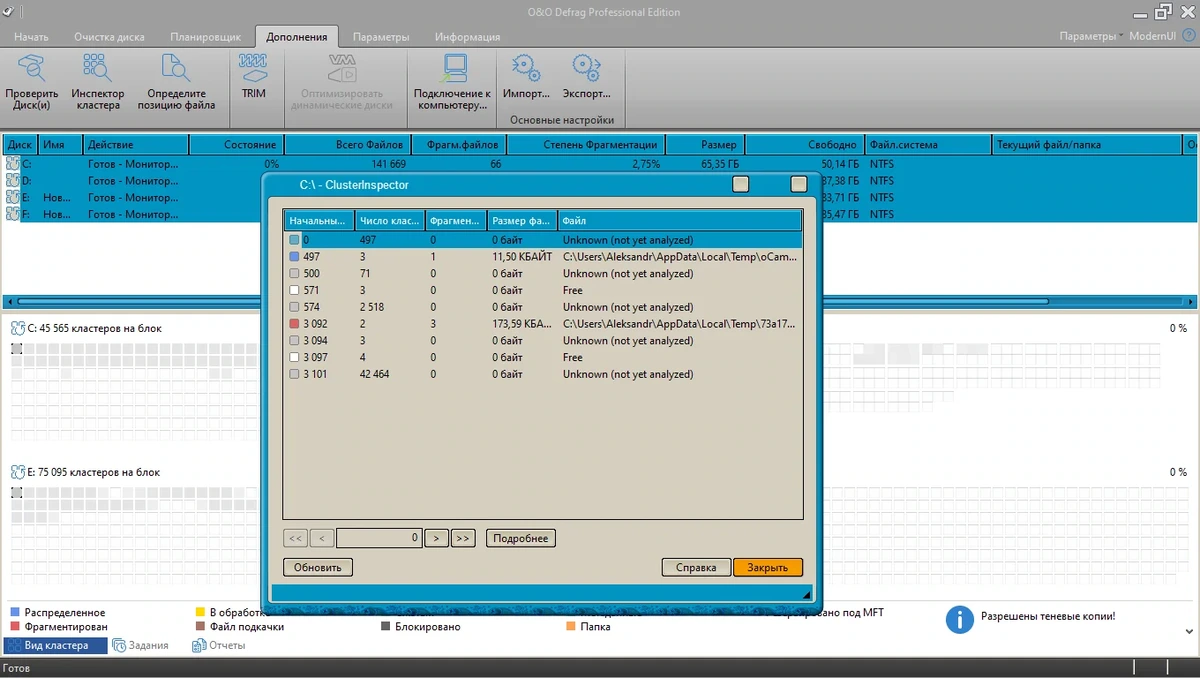This screenshot has height=678, width=1200.
Task: Click the Справка button
Action: click(696, 567)
